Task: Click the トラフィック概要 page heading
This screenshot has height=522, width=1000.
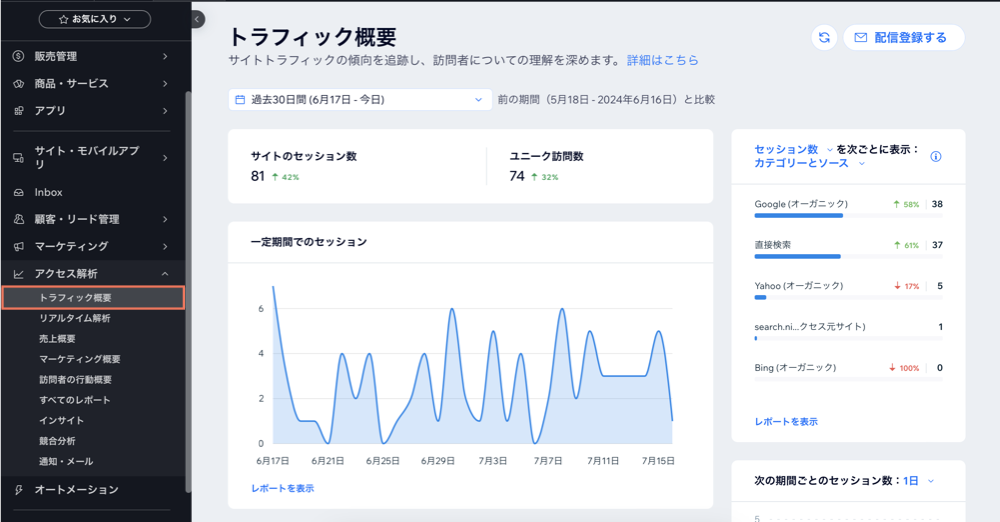Action: coord(312,36)
